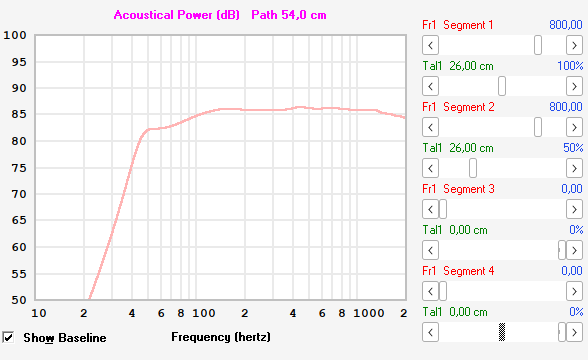The height and width of the screenshot is (360, 588).
Task: Click the 100% Tal1 percentage value
Action: 570,66
